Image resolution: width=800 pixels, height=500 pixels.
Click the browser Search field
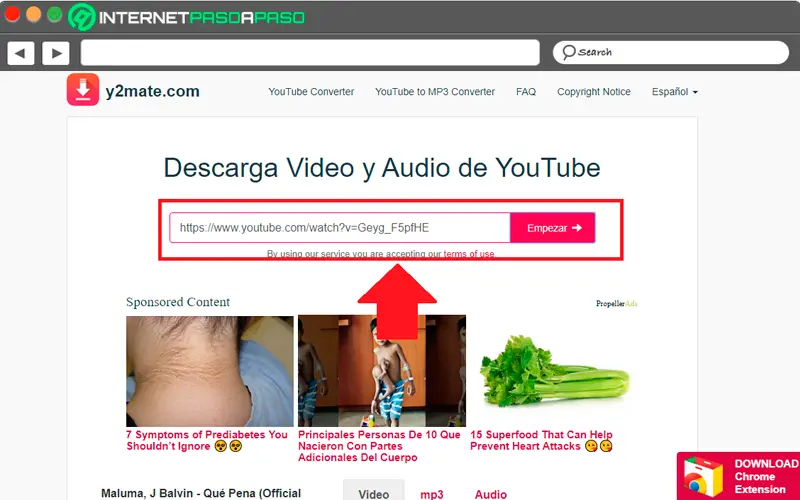671,52
